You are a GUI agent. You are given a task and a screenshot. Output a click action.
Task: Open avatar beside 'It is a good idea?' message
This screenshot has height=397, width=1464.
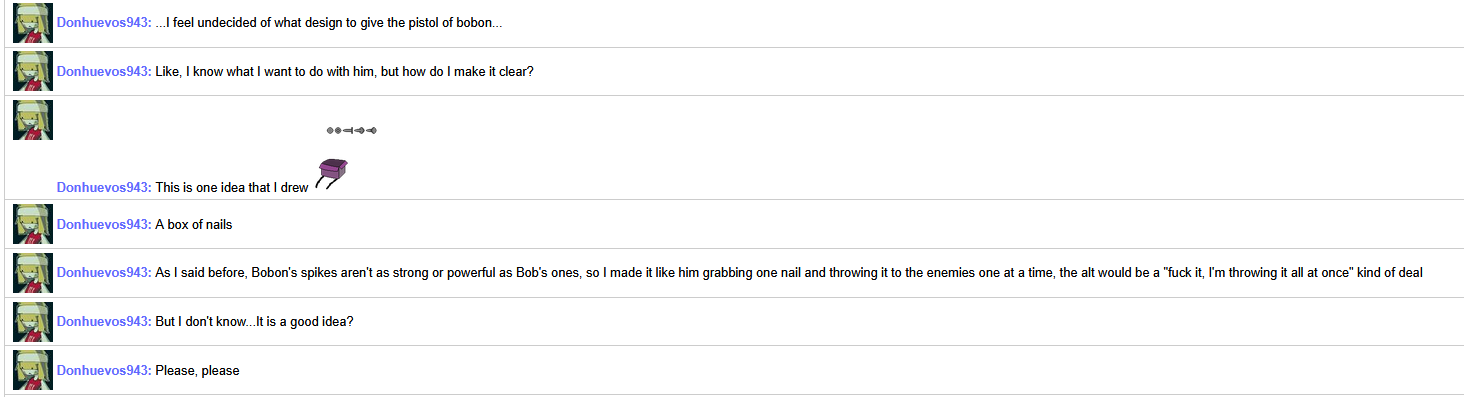point(33,322)
